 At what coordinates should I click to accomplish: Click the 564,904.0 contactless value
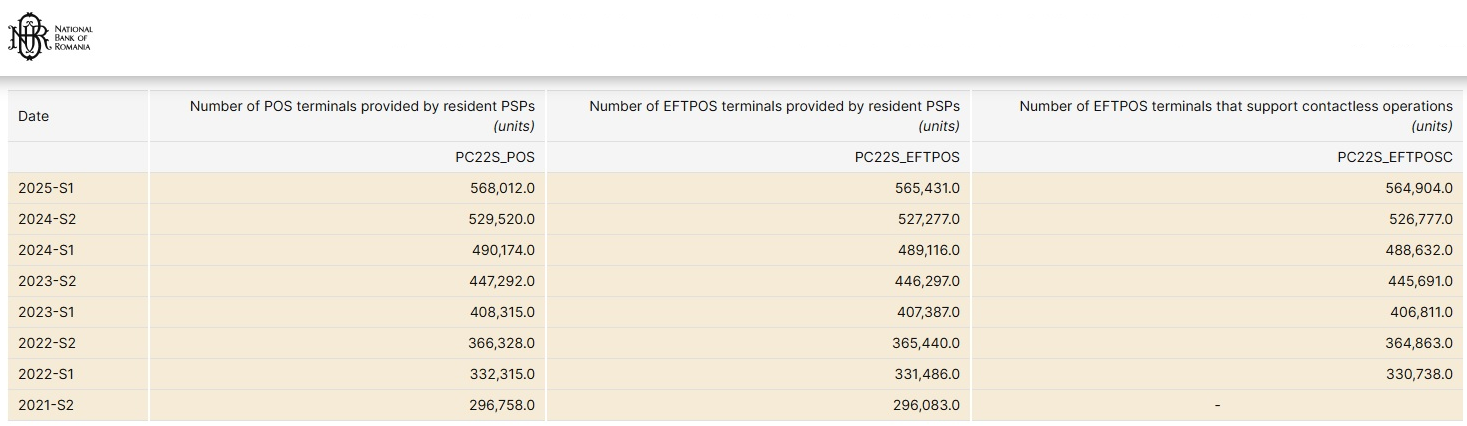coord(1419,188)
